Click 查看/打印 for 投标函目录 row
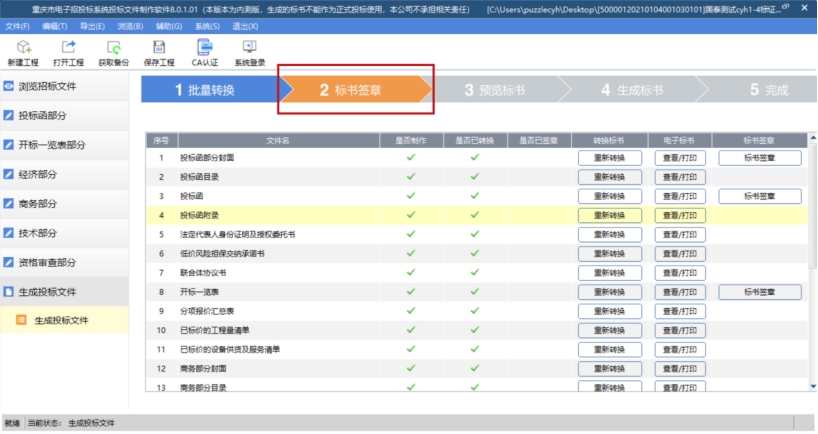Screen dimensions: 818x434 (680, 177)
